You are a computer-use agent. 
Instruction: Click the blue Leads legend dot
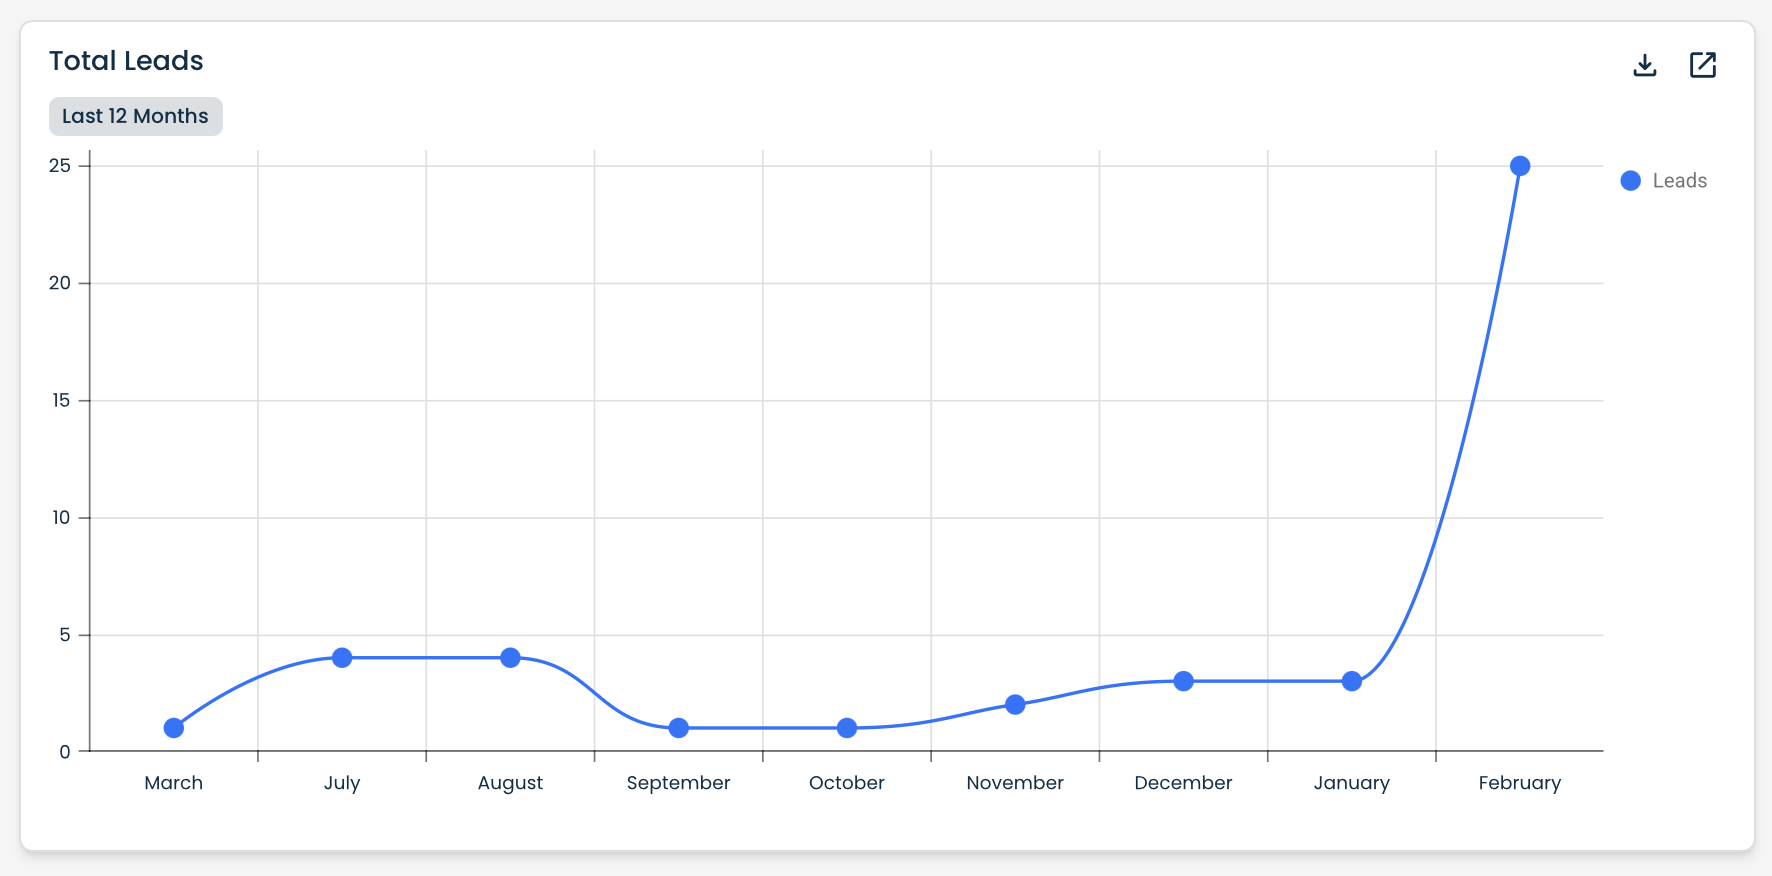pos(1629,180)
